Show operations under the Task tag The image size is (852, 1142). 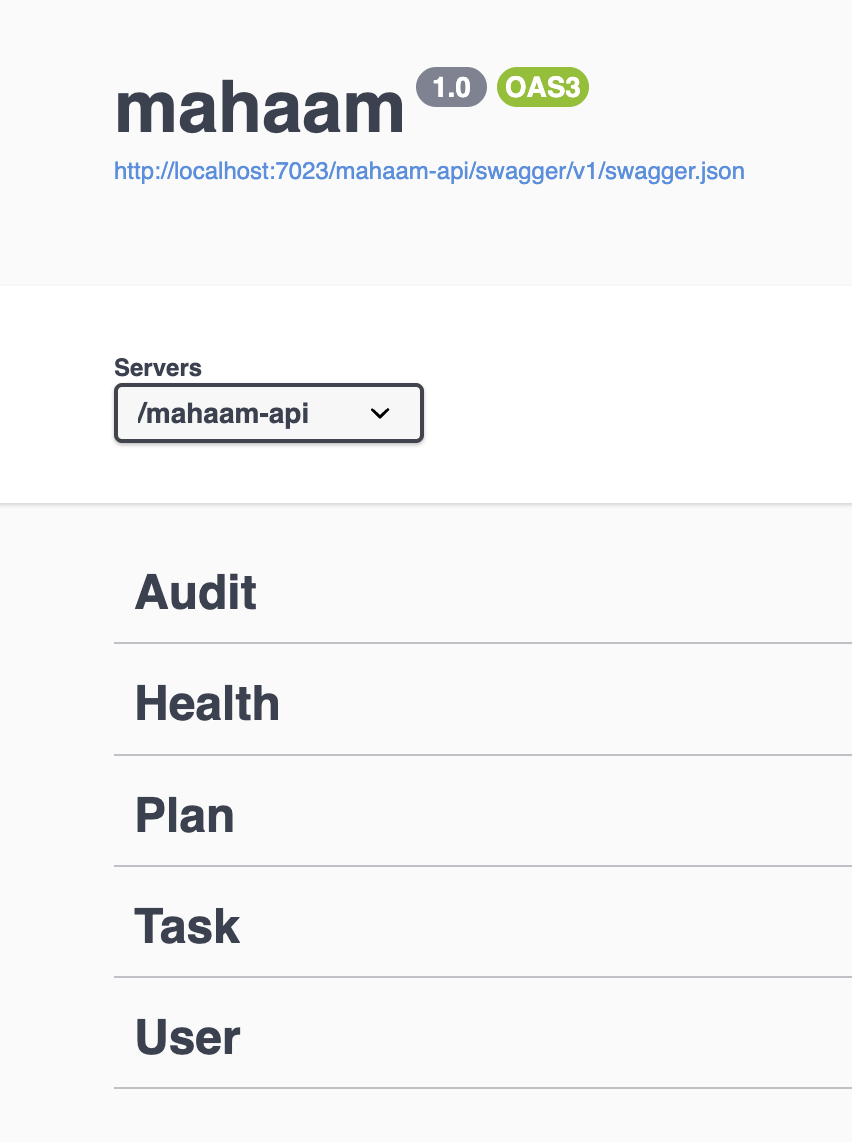[x=188, y=926]
